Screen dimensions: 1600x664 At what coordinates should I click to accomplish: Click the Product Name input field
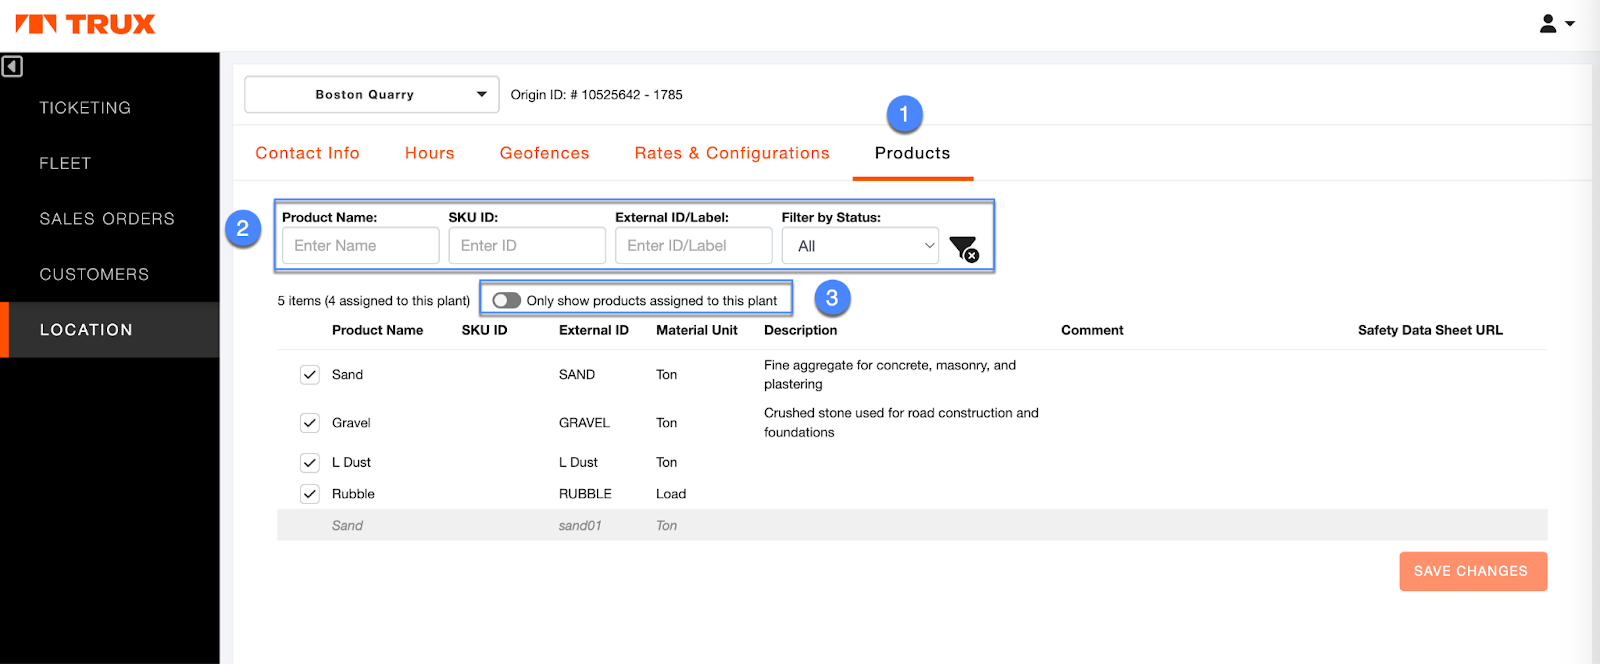360,246
